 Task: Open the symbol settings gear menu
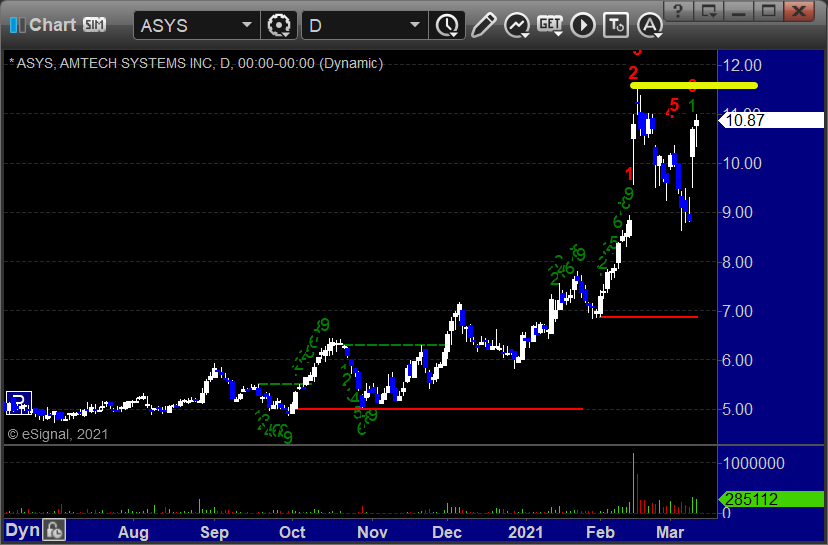coord(279,25)
